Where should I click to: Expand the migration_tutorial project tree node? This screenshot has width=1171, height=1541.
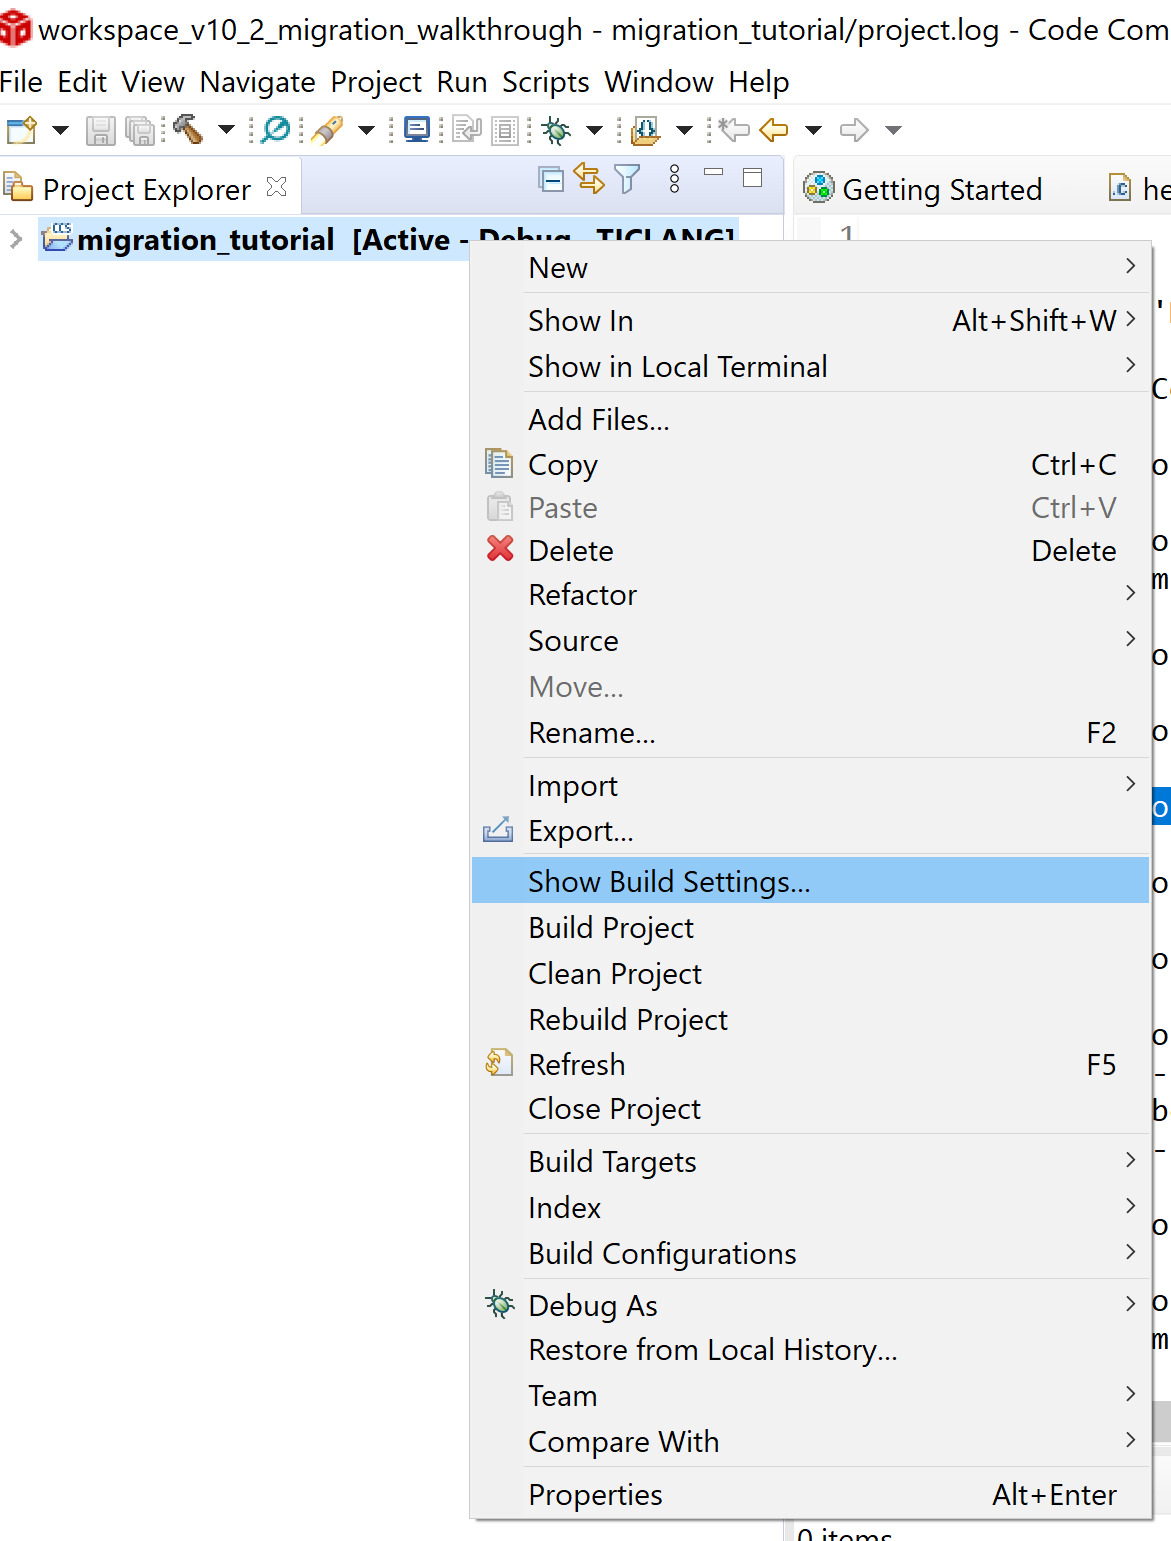coord(16,239)
